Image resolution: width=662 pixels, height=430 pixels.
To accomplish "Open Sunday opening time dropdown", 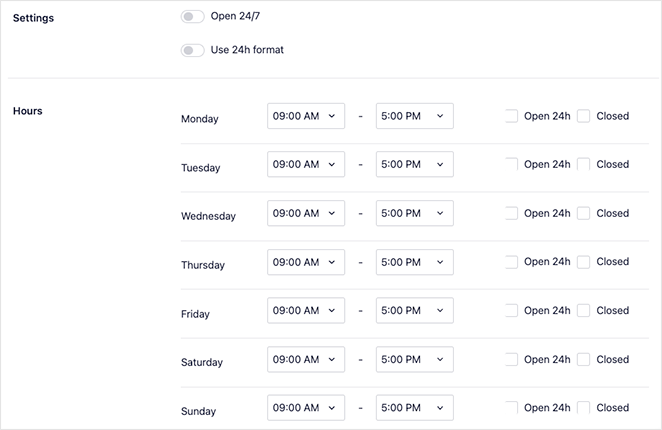I will [306, 408].
